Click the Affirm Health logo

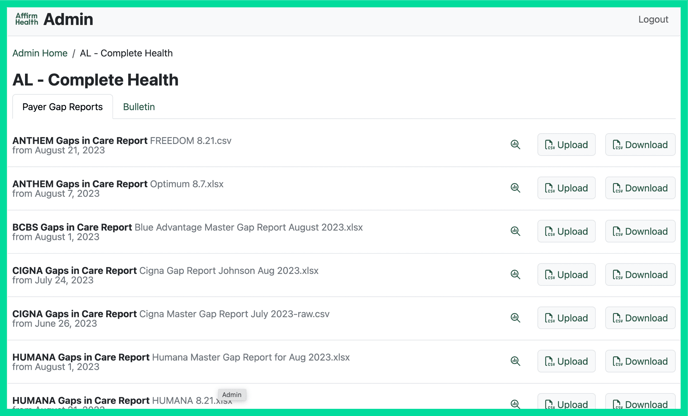[x=27, y=19]
